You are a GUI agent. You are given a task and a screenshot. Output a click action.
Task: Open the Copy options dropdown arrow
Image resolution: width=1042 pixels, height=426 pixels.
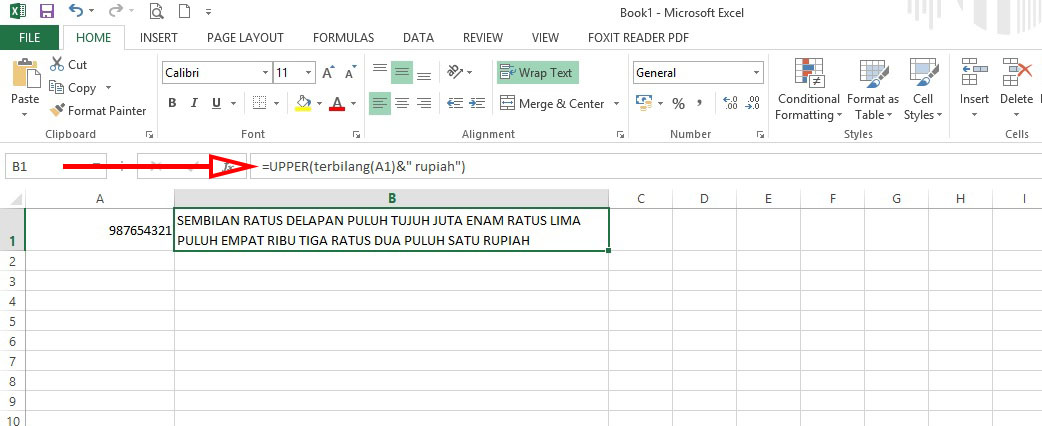(x=108, y=88)
